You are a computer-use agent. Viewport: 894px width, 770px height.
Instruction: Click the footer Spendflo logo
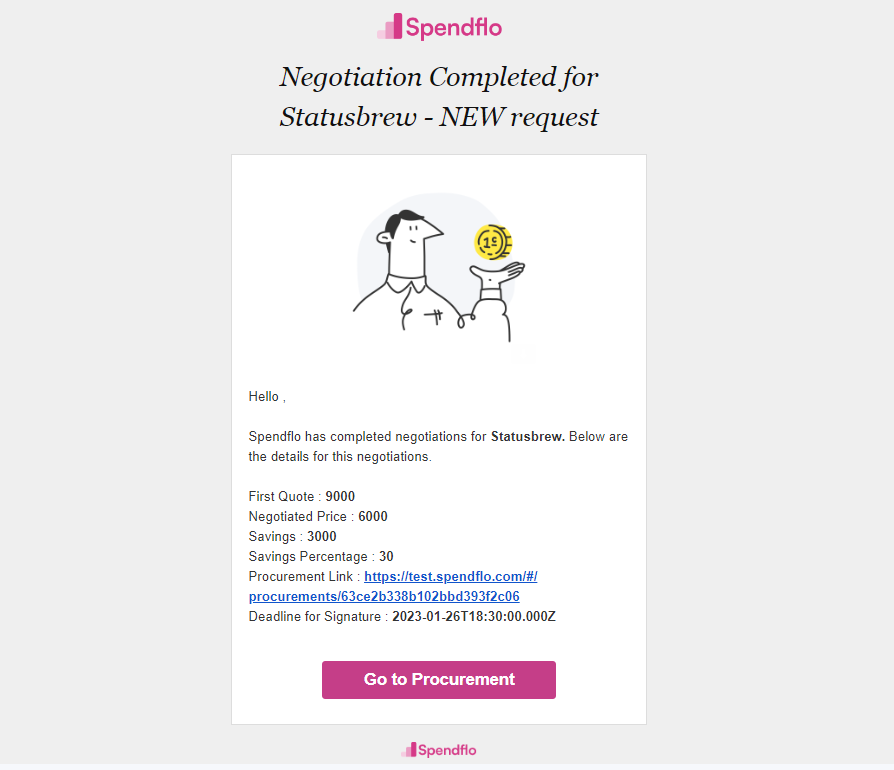click(438, 750)
